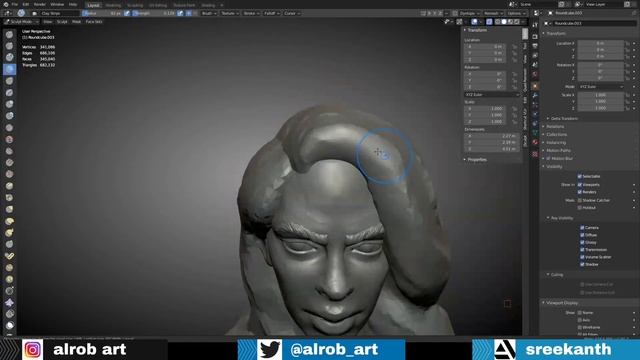Open the Render properties tab
640x360 pixels.
coord(535,36)
